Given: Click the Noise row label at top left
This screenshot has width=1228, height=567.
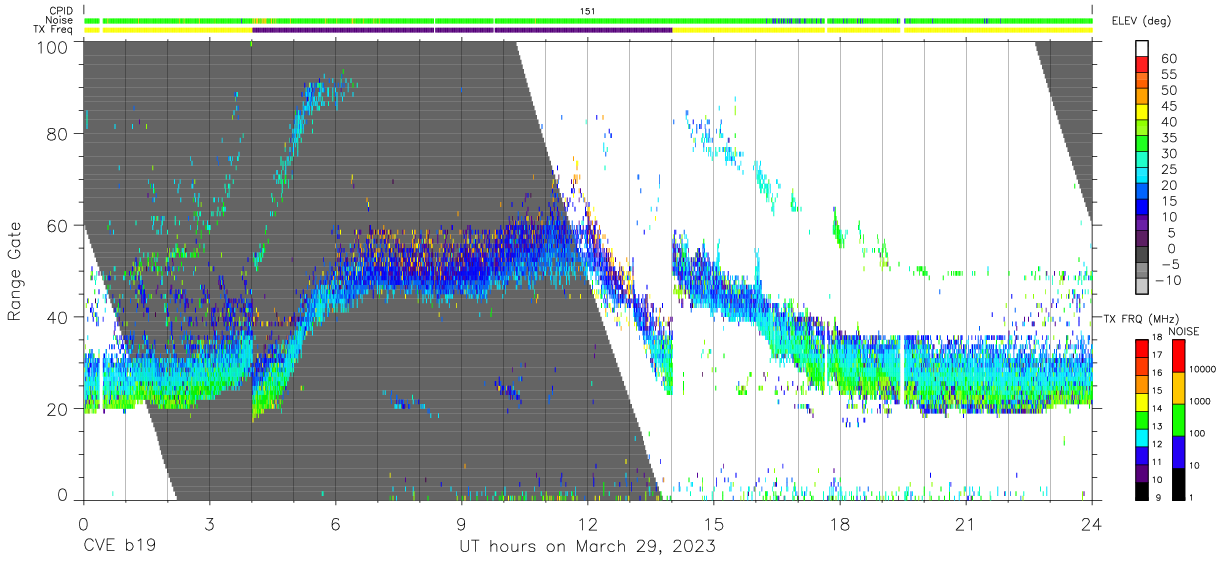Looking at the screenshot, I should coord(58,20).
